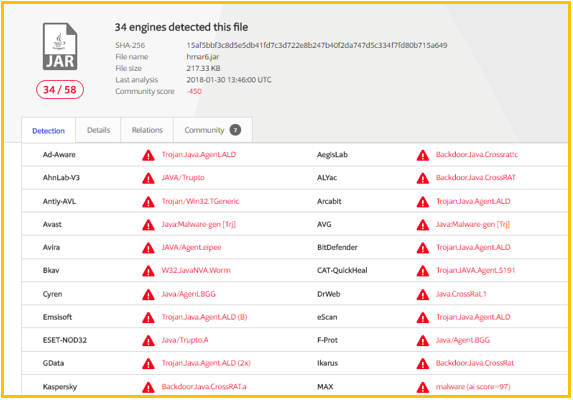Click the BitDefender engine name

point(337,247)
